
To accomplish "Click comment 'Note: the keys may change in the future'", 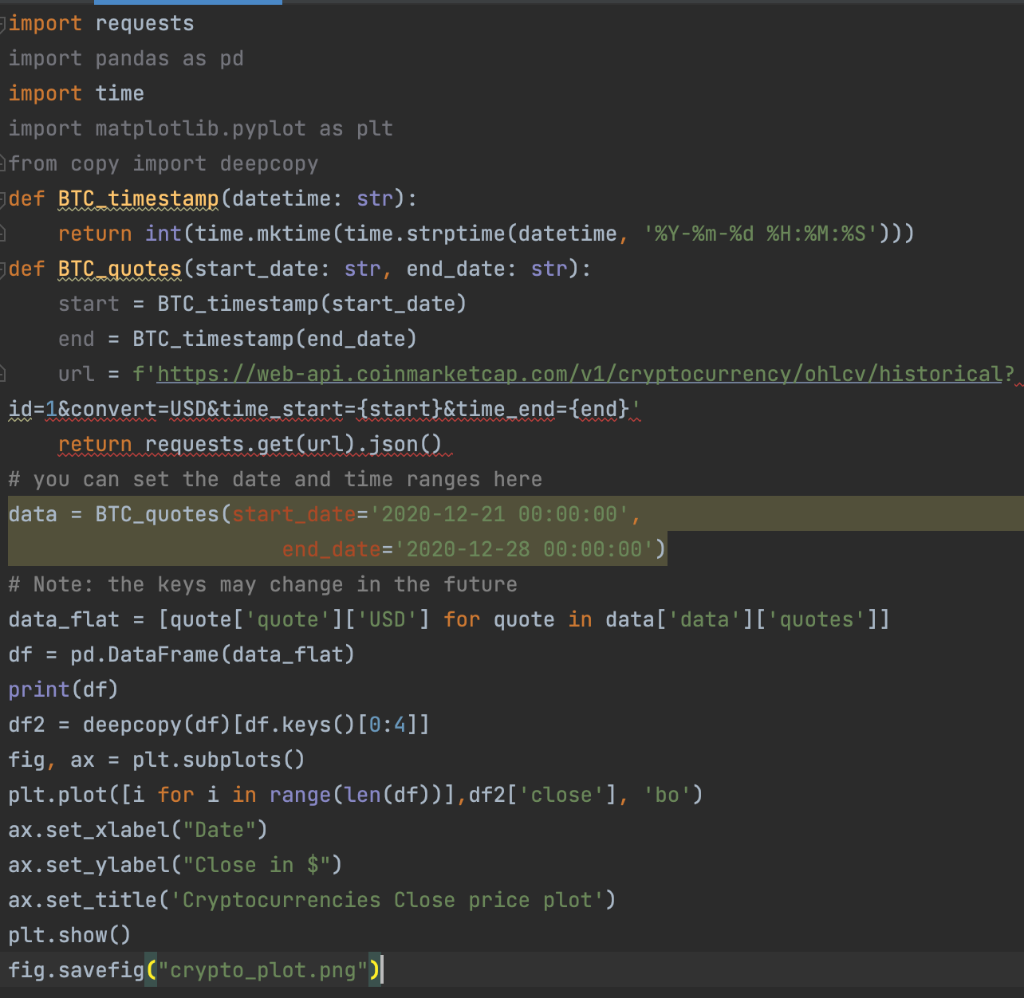I will 263,585.
